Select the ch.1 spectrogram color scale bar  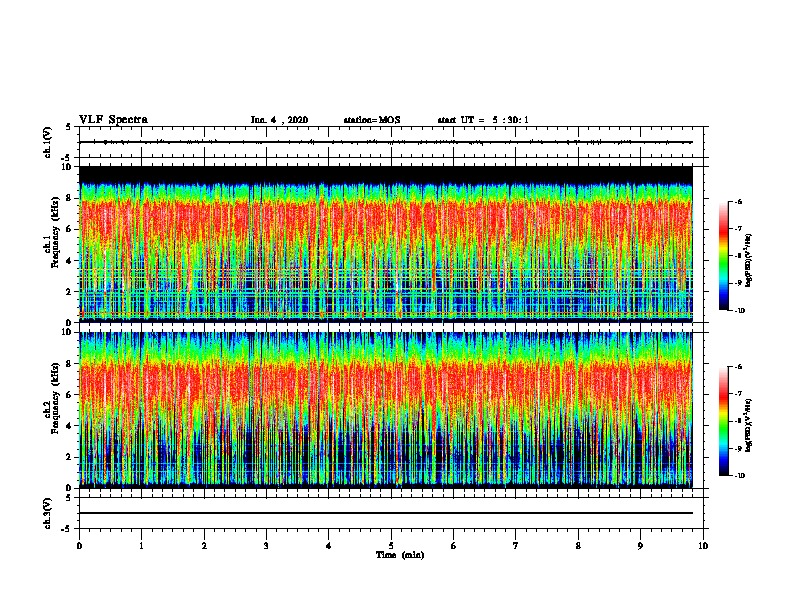pyautogui.click(x=723, y=256)
